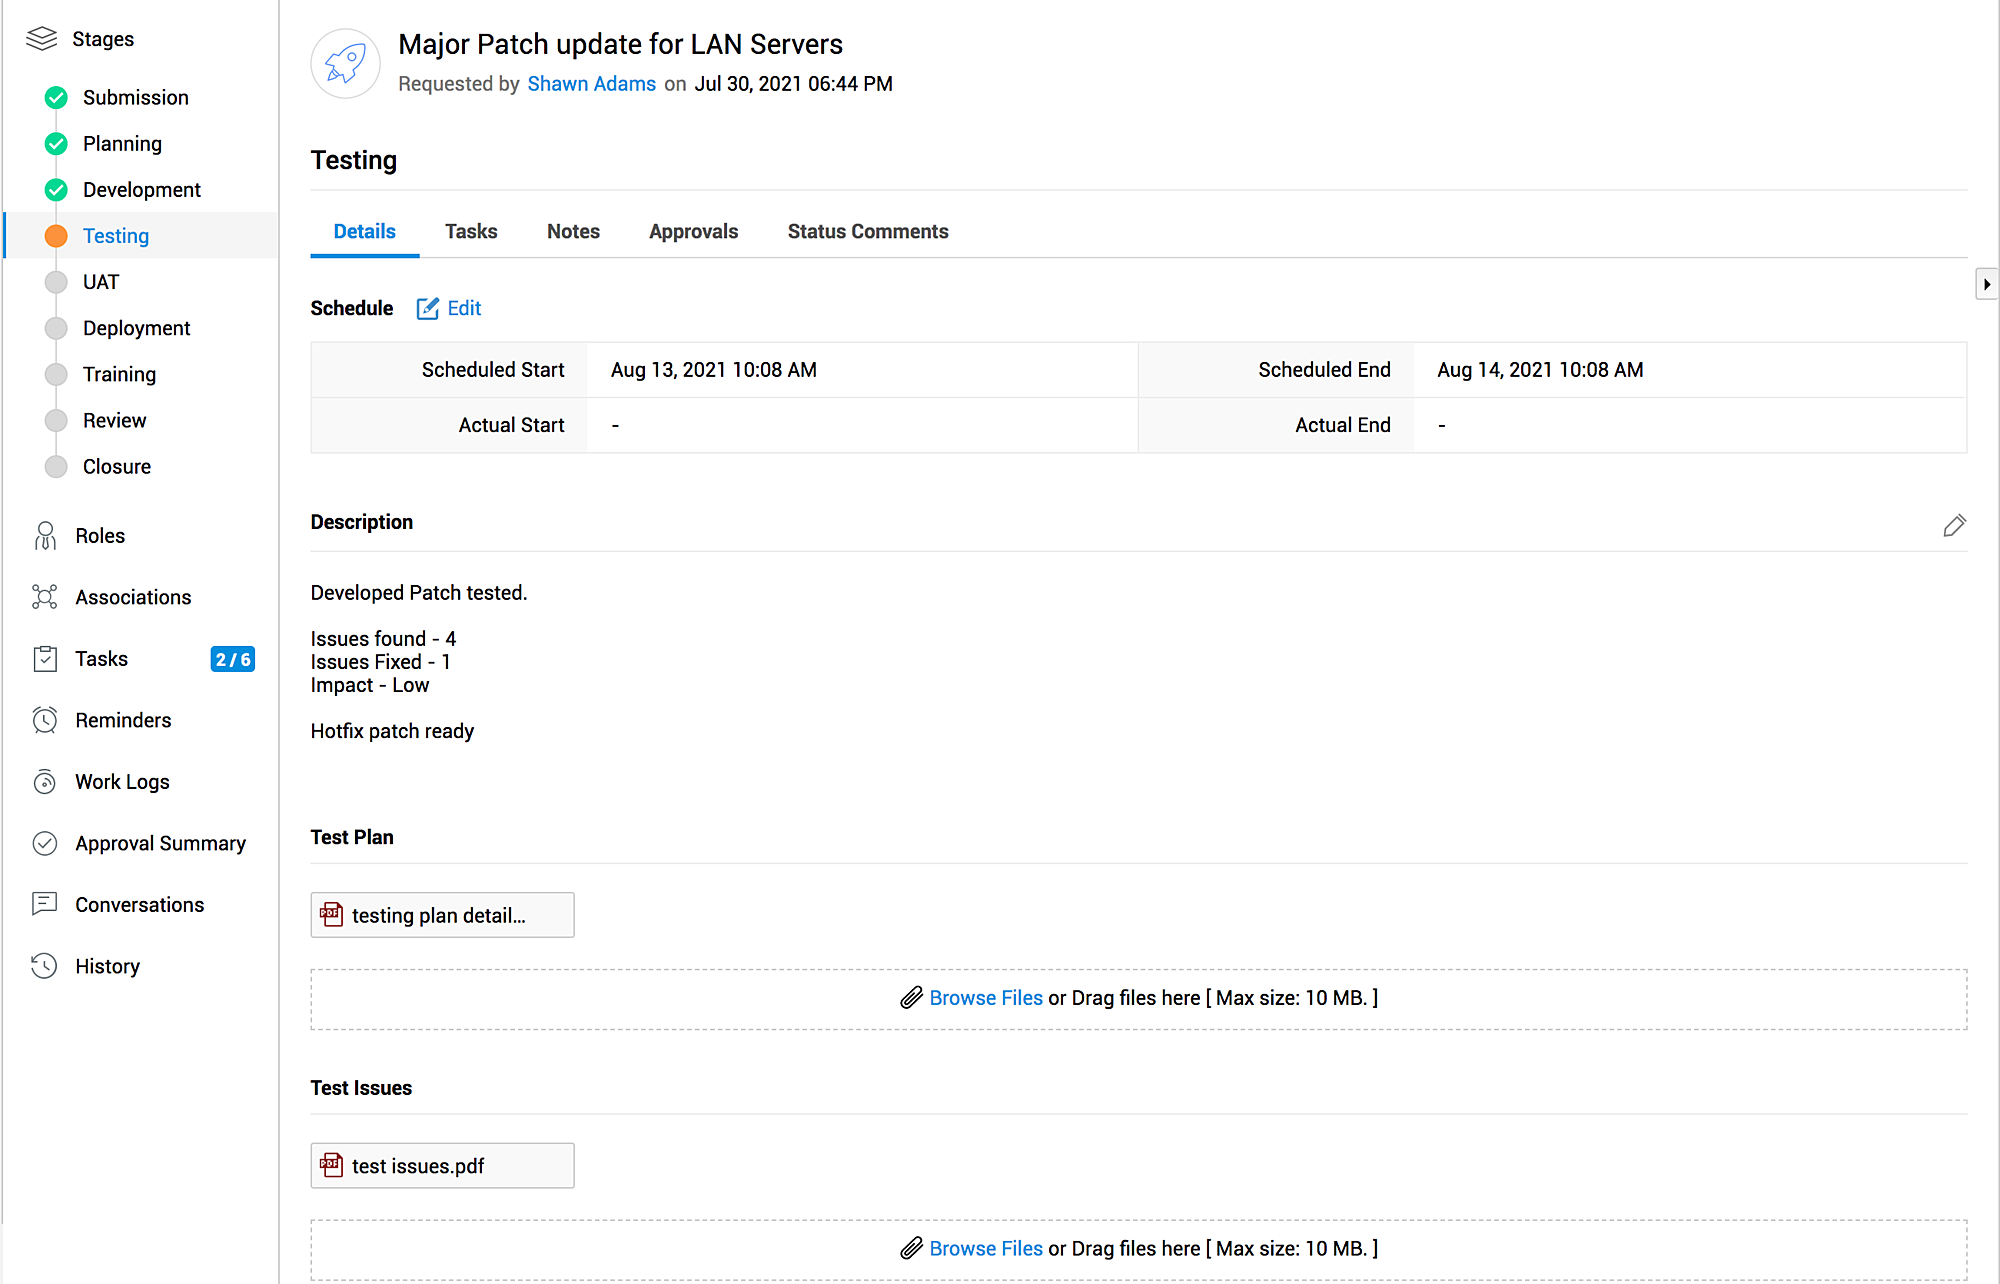Open the Review stage
The image size is (2000, 1284).
[115, 420]
